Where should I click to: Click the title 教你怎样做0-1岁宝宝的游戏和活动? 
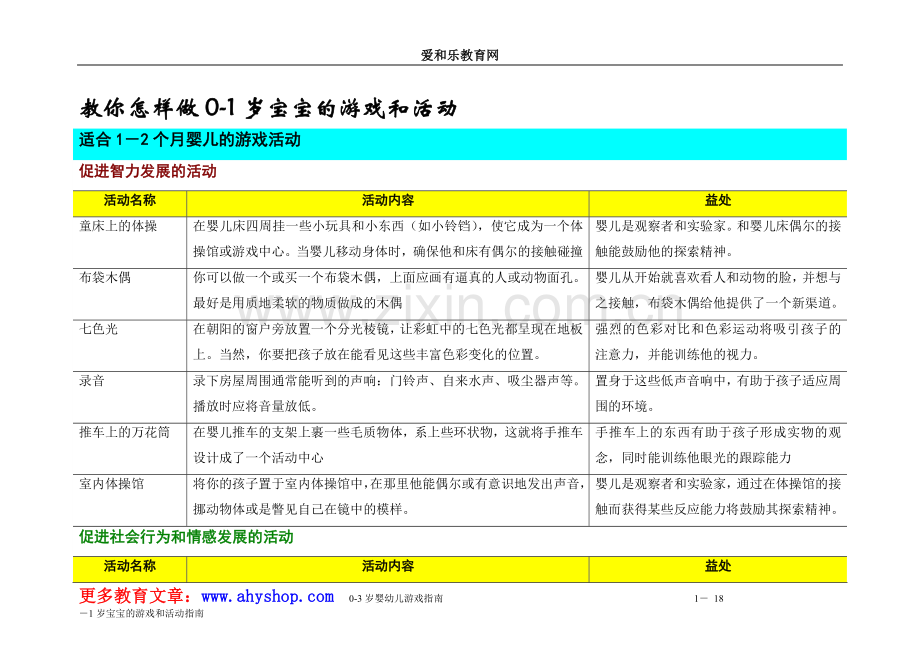[268, 108]
